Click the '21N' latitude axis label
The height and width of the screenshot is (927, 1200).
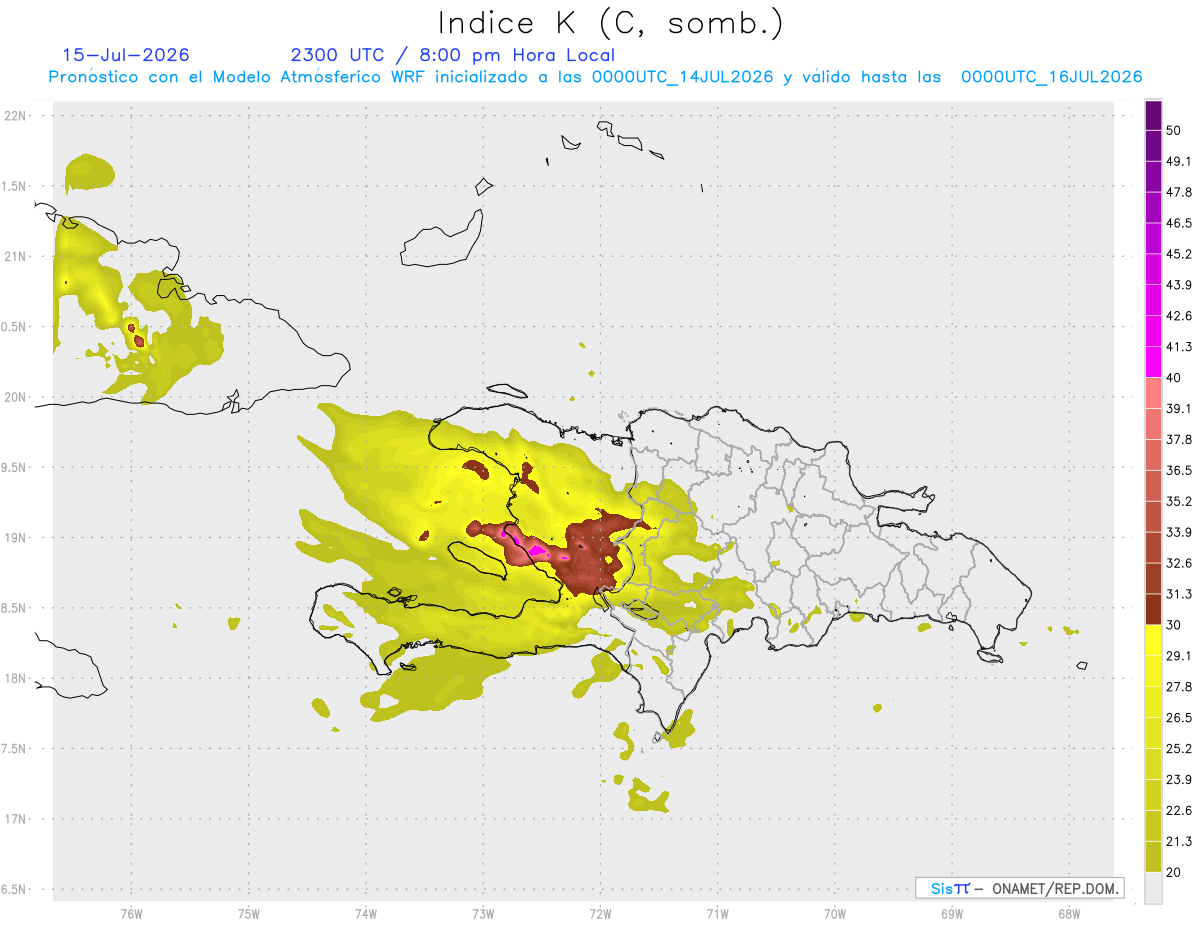pos(16,257)
